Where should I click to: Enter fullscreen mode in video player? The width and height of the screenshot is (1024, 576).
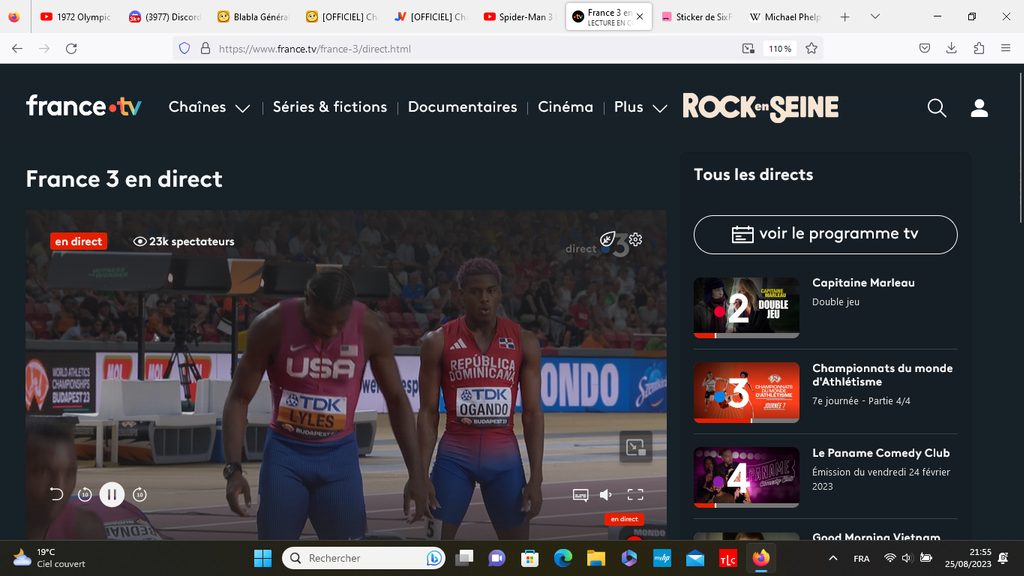pos(635,494)
